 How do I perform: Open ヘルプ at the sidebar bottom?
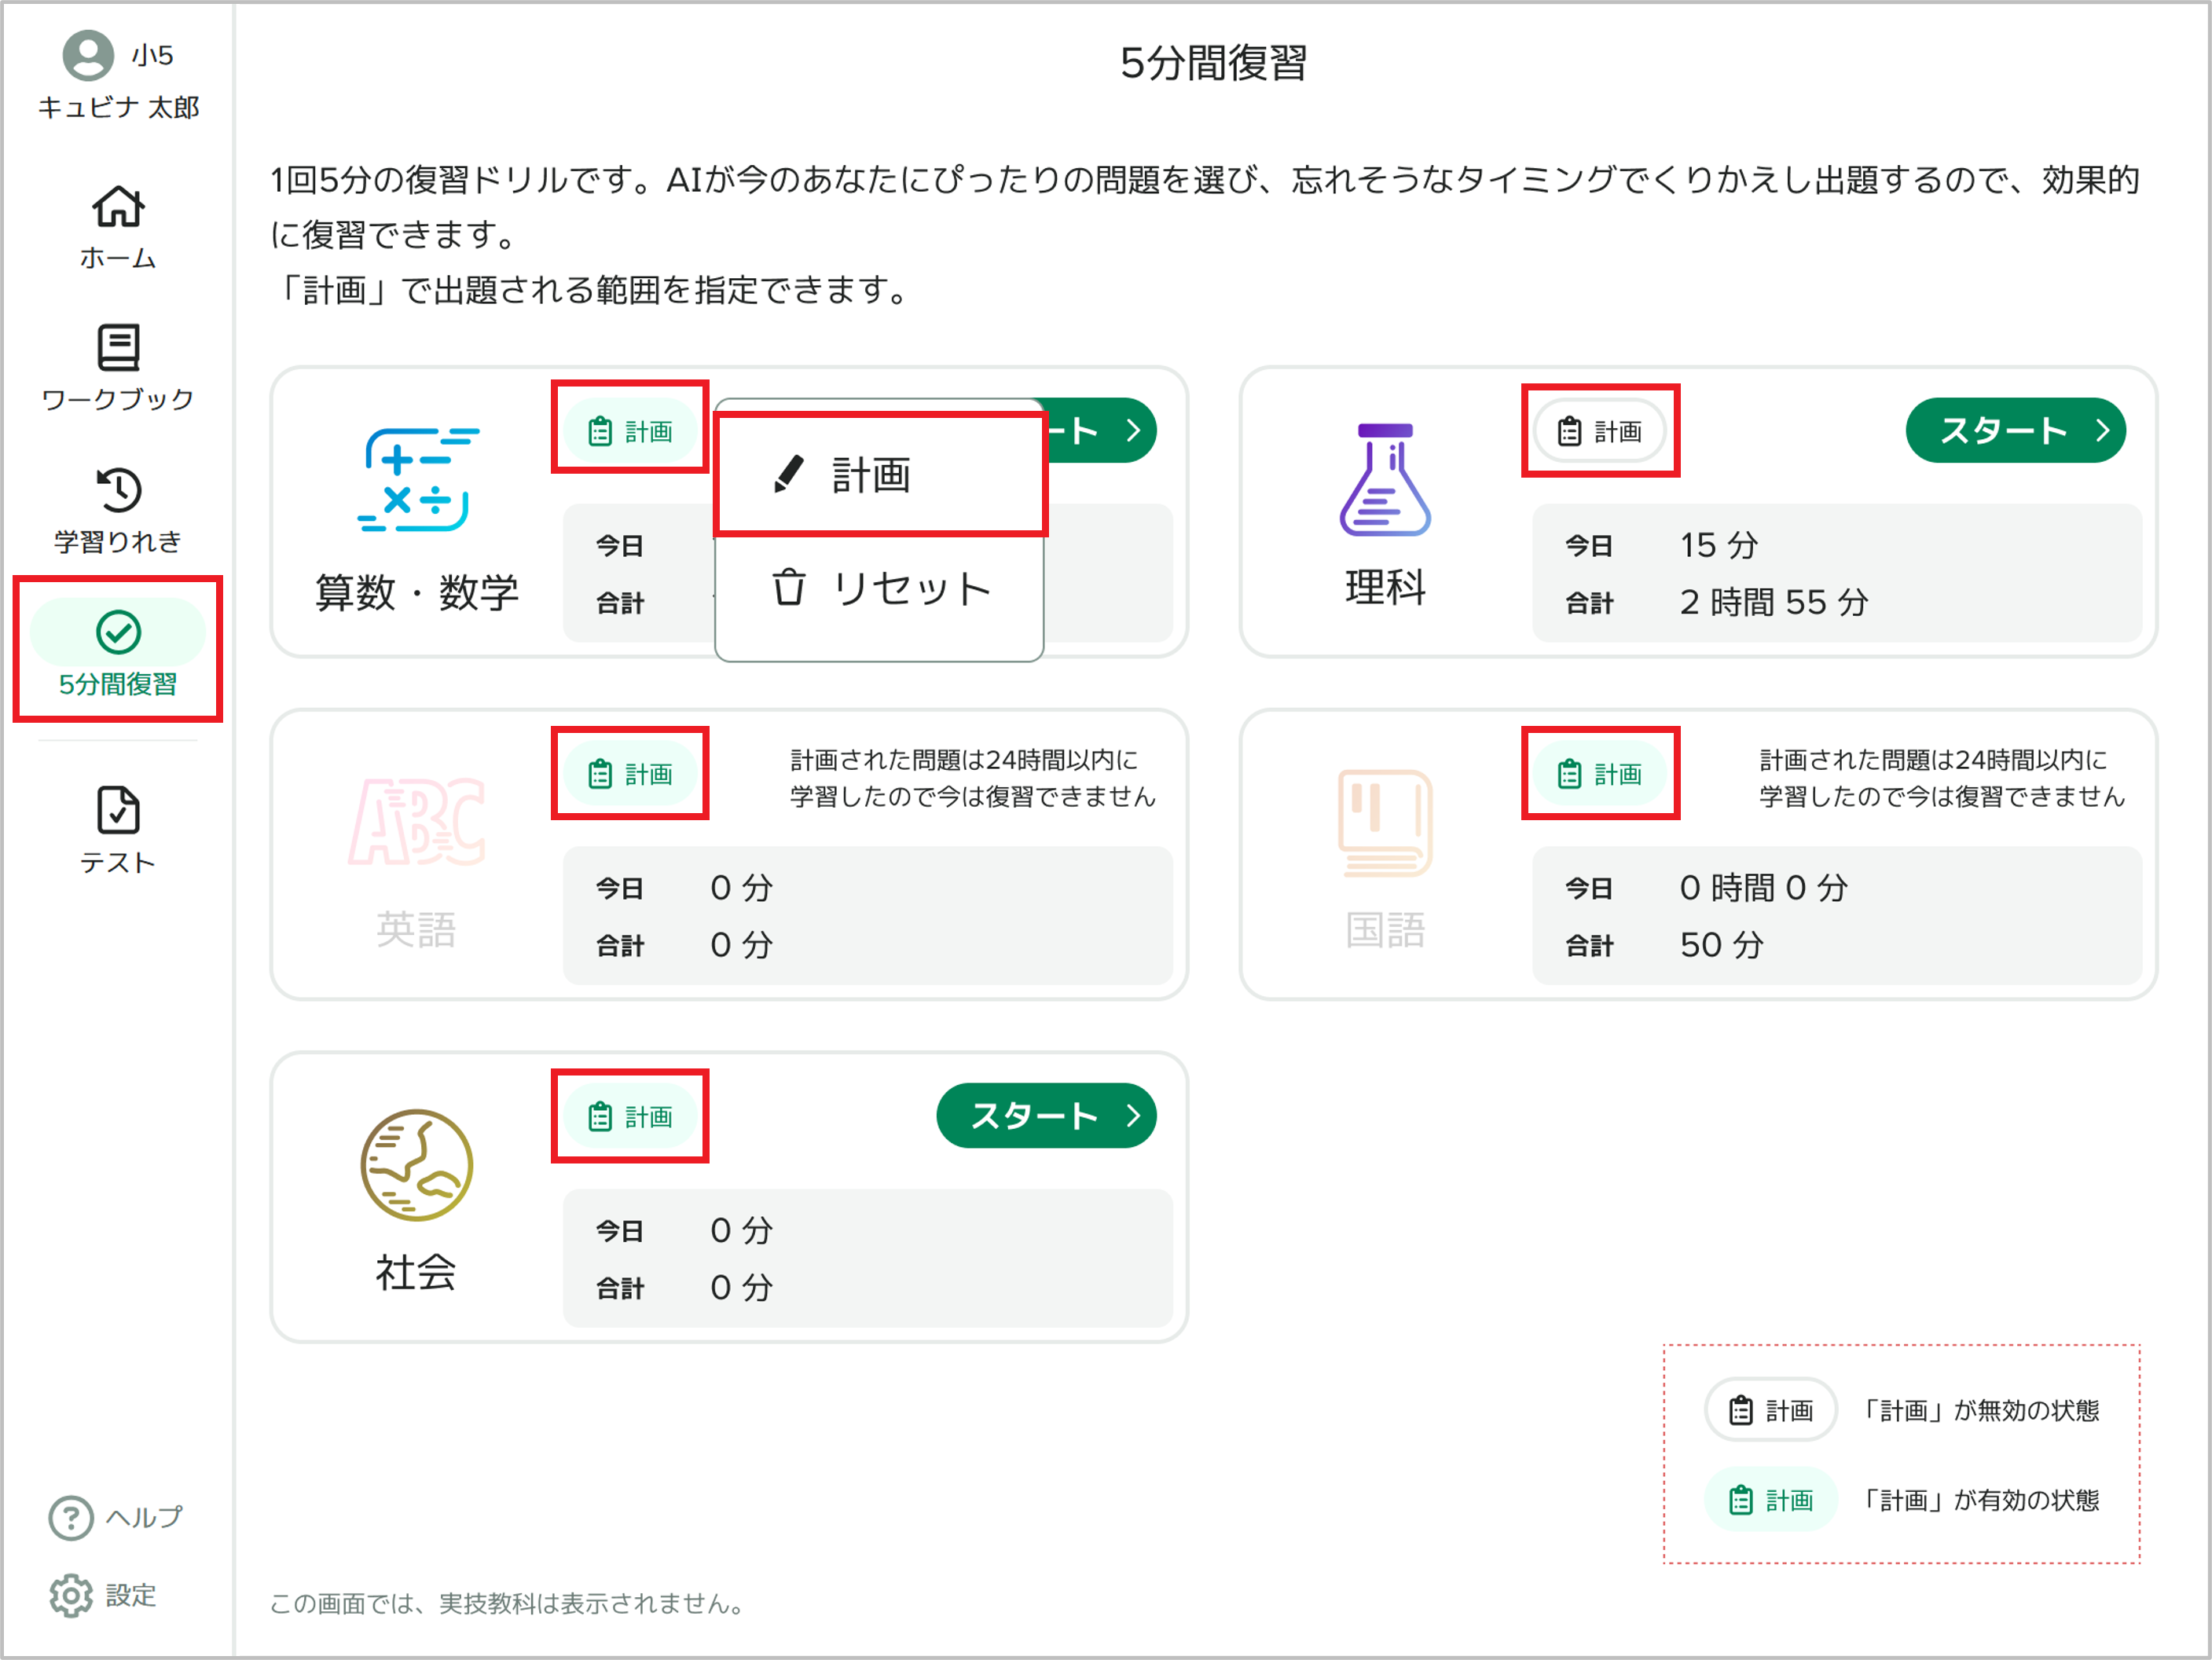click(x=116, y=1517)
